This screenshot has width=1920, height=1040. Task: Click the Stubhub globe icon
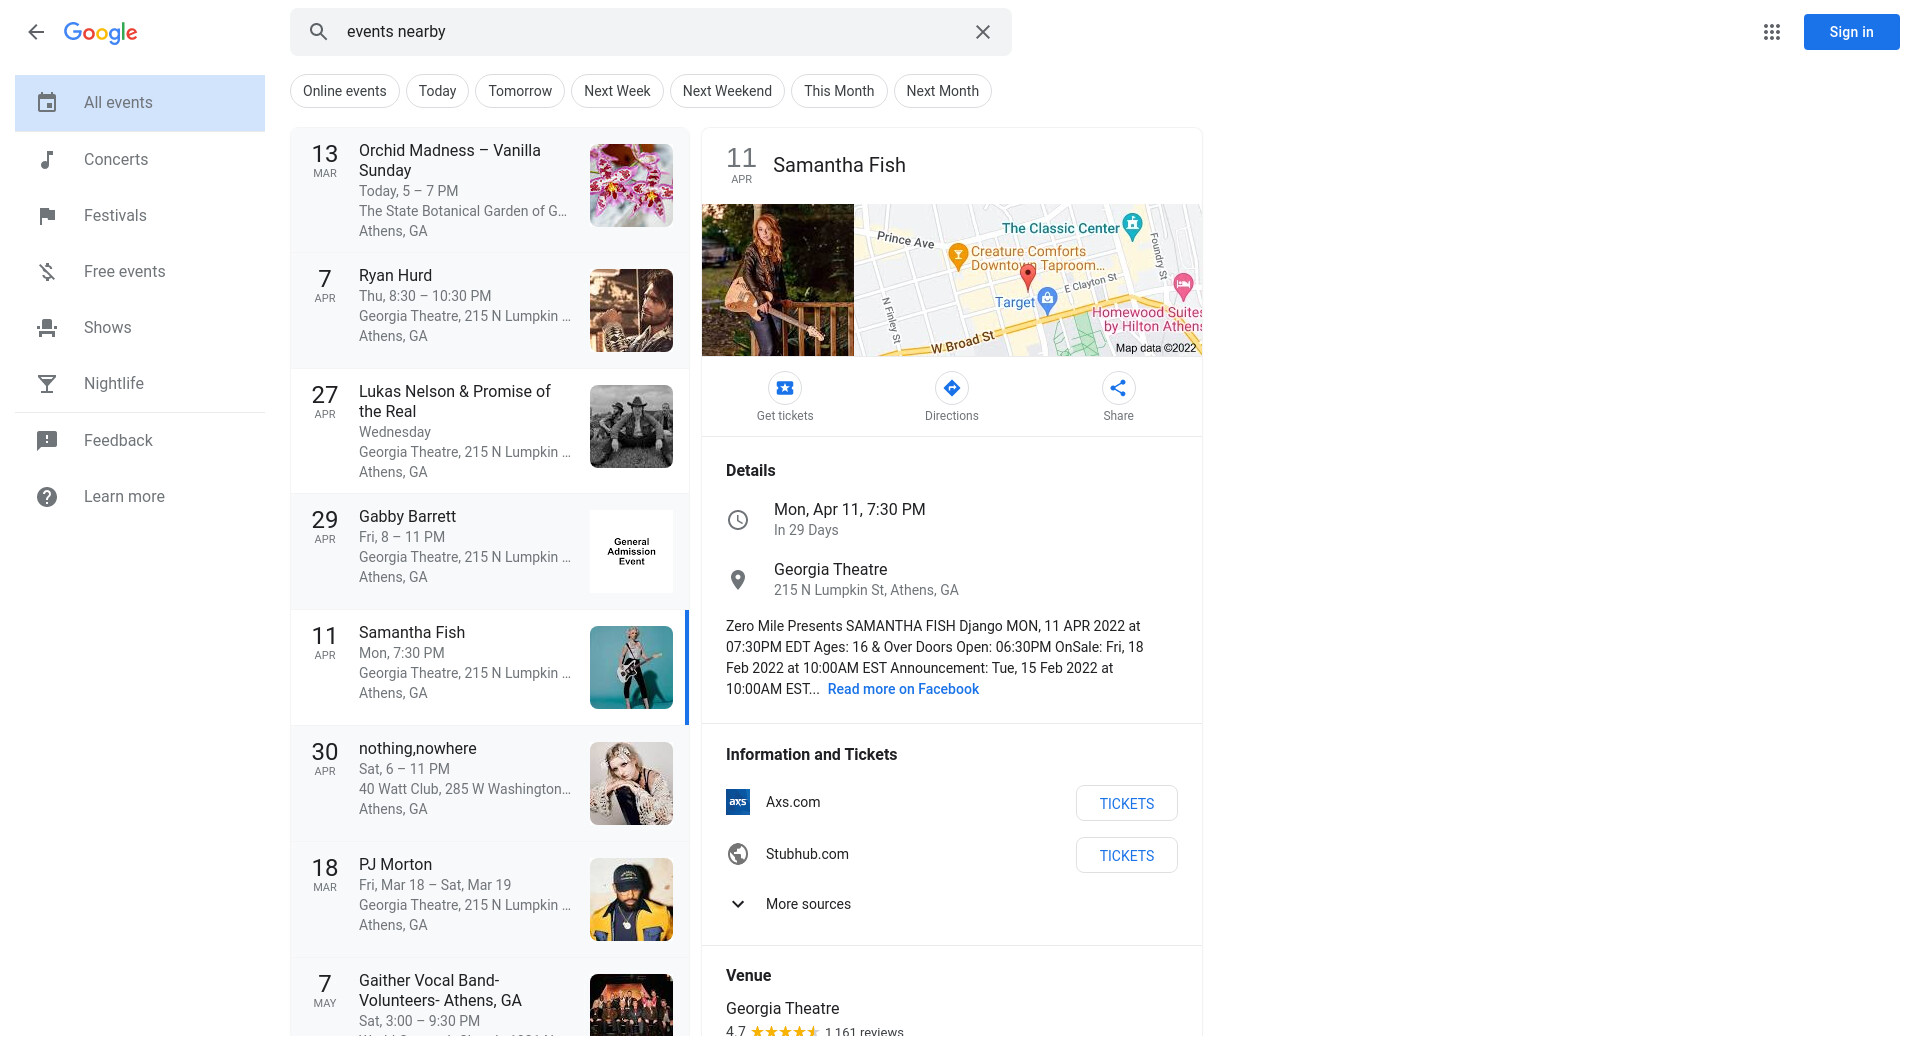(x=738, y=854)
